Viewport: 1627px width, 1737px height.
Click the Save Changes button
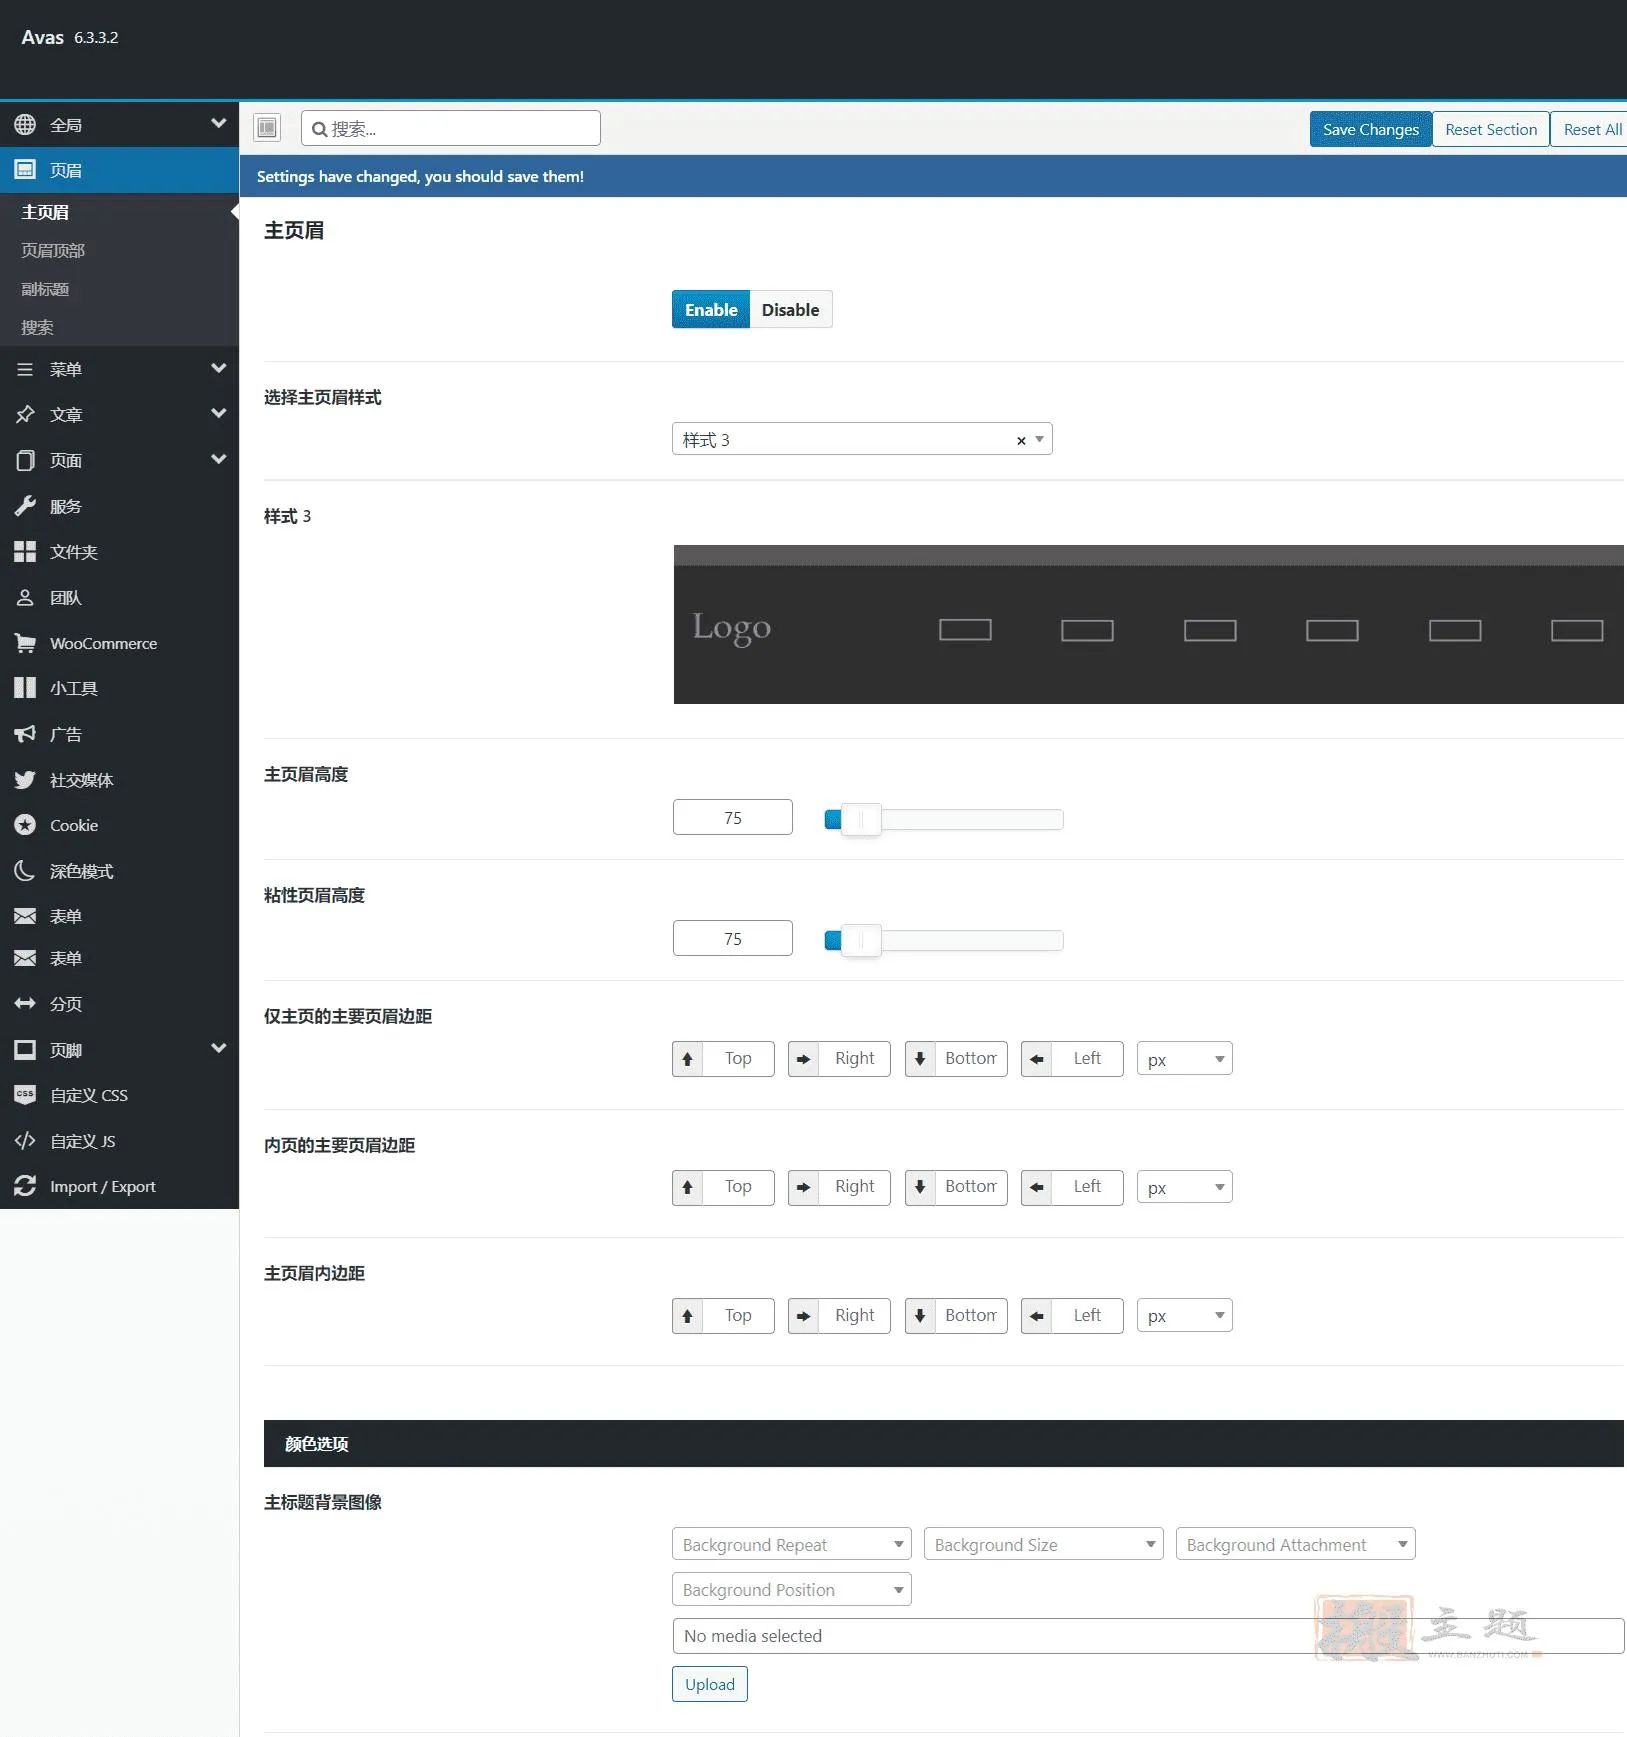pos(1370,129)
